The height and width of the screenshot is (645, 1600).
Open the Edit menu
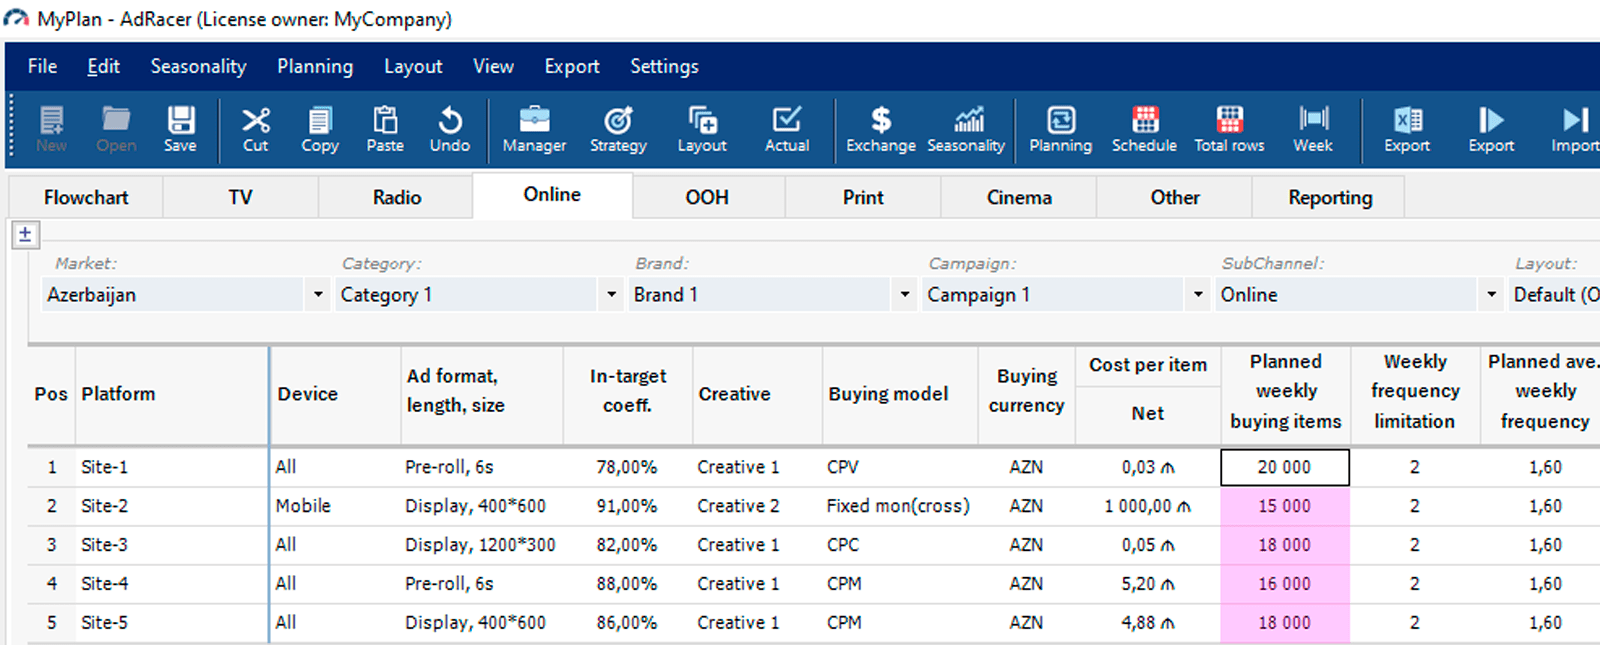click(103, 66)
